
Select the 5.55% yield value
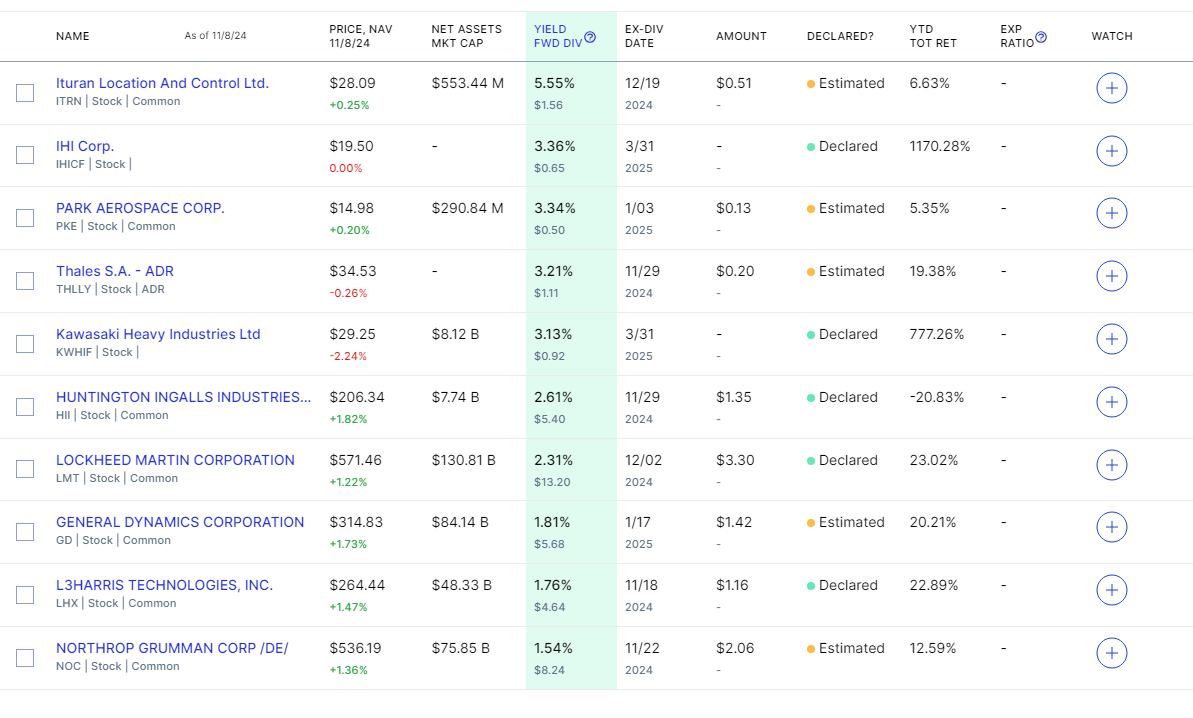[x=554, y=83]
